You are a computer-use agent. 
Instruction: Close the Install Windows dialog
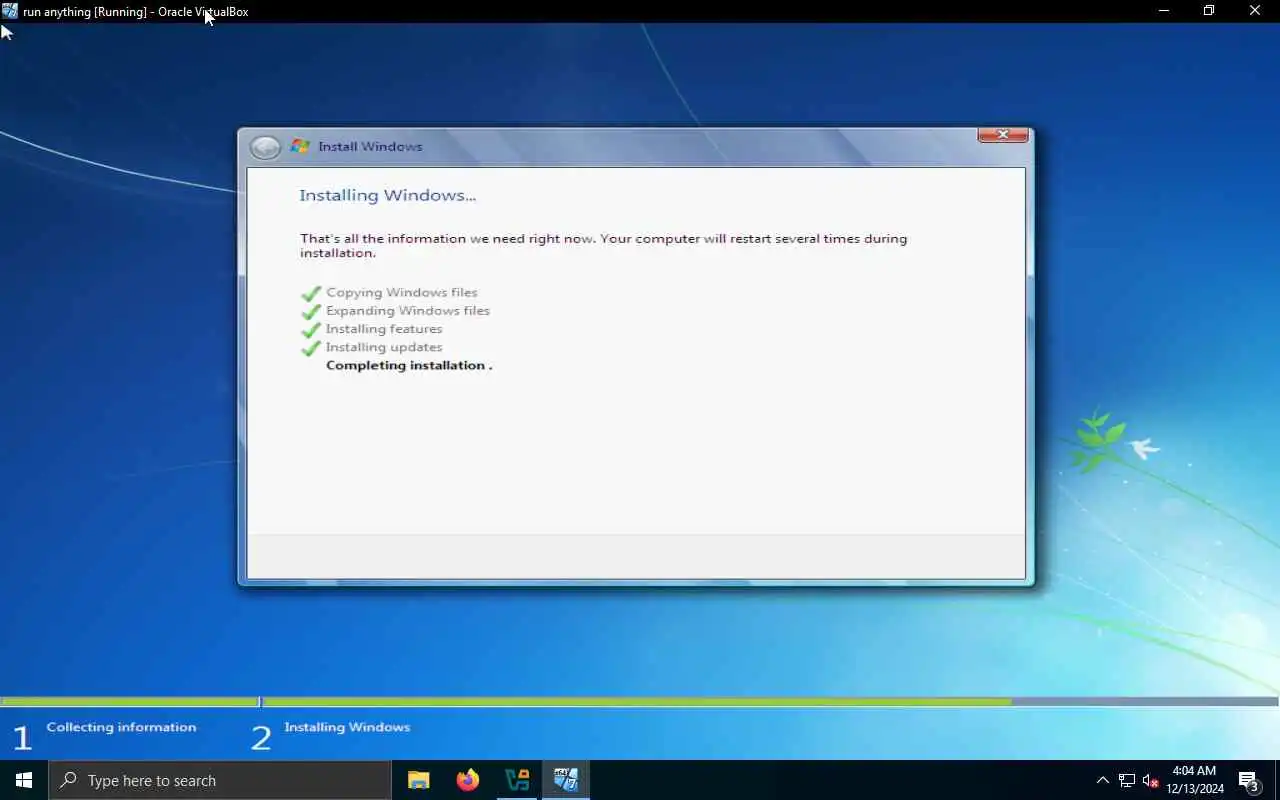1002,135
